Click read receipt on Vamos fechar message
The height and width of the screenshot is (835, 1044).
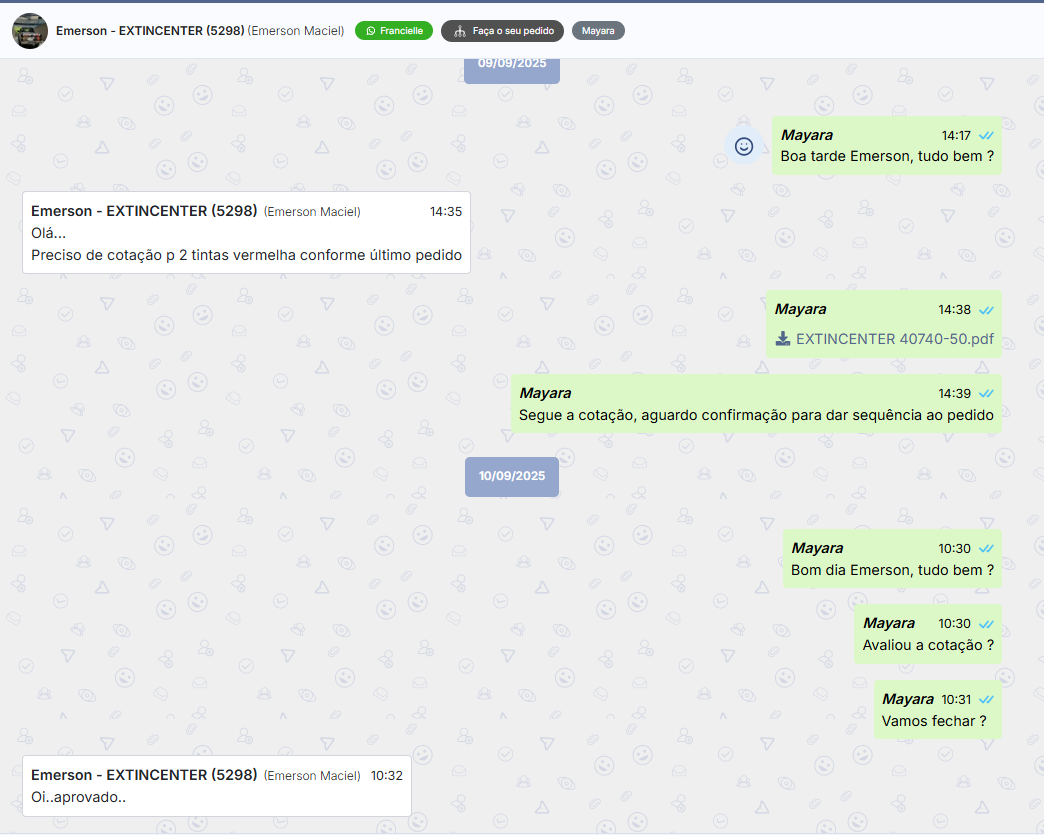pyautogui.click(x=986, y=699)
